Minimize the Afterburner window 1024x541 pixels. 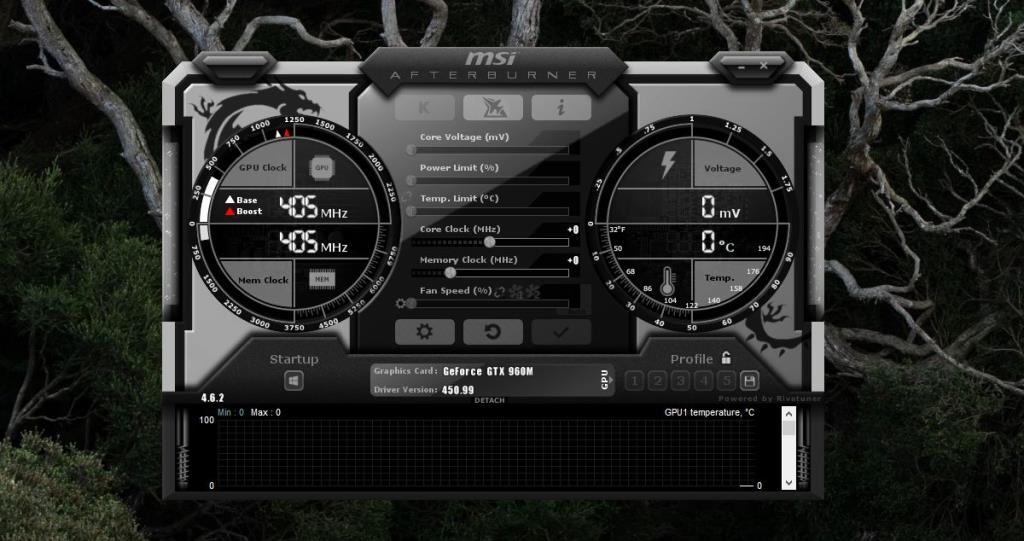pos(741,66)
